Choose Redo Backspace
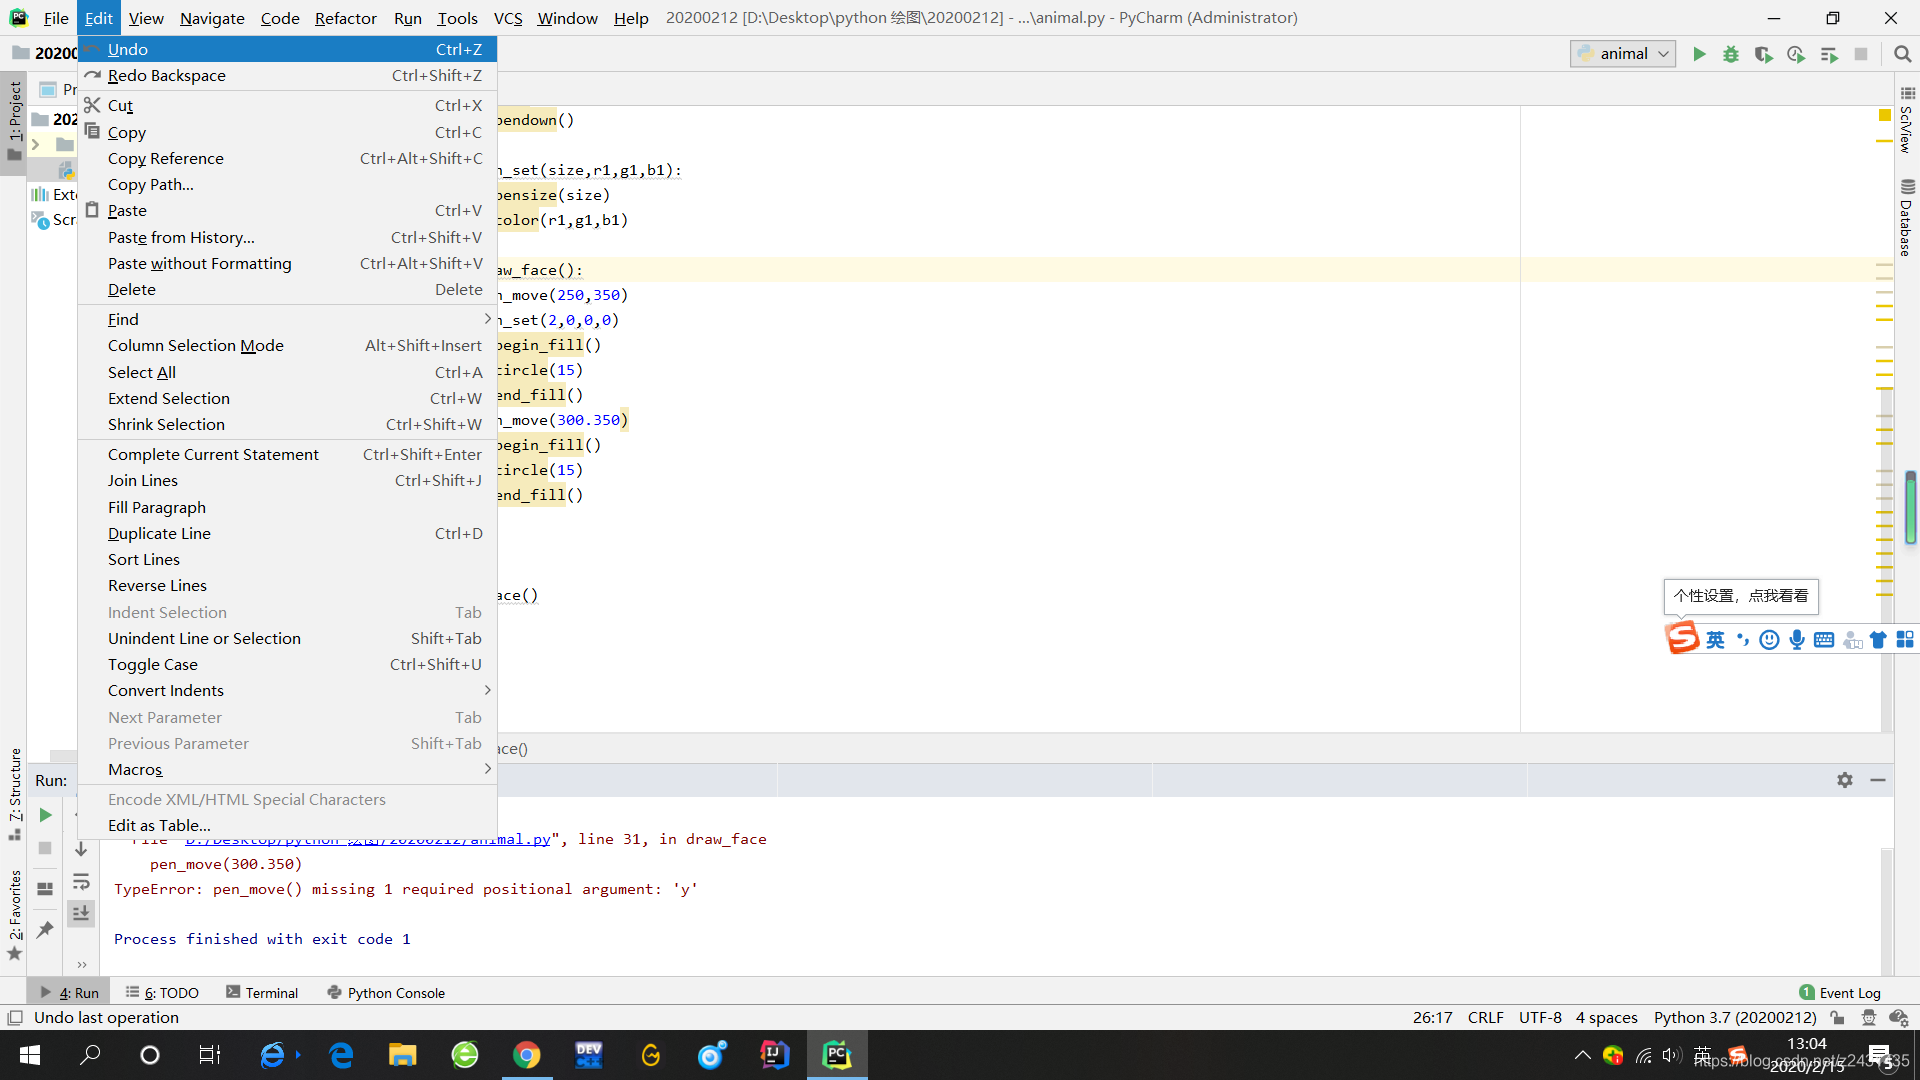Image resolution: width=1920 pixels, height=1080 pixels. coord(288,75)
